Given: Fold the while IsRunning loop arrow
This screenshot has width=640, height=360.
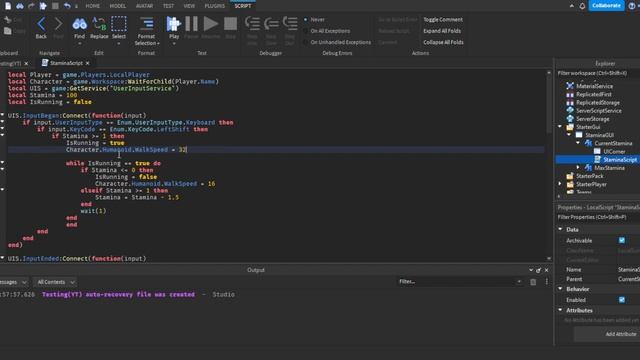Looking at the screenshot, I should pos(2,163).
